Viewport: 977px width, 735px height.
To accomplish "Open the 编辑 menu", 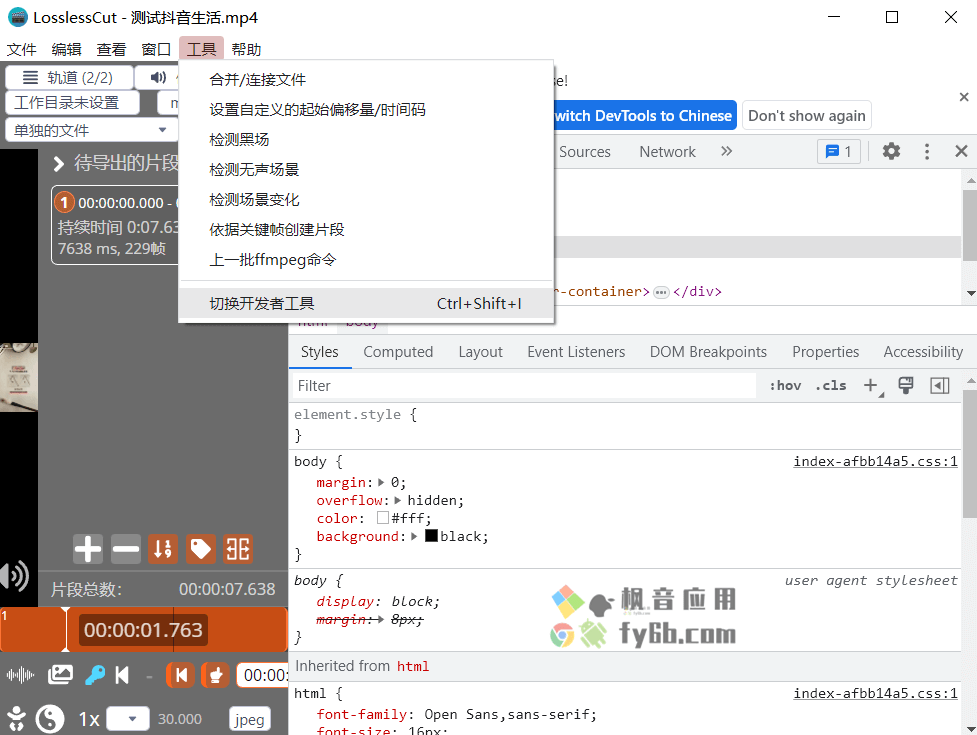I will tap(67, 49).
